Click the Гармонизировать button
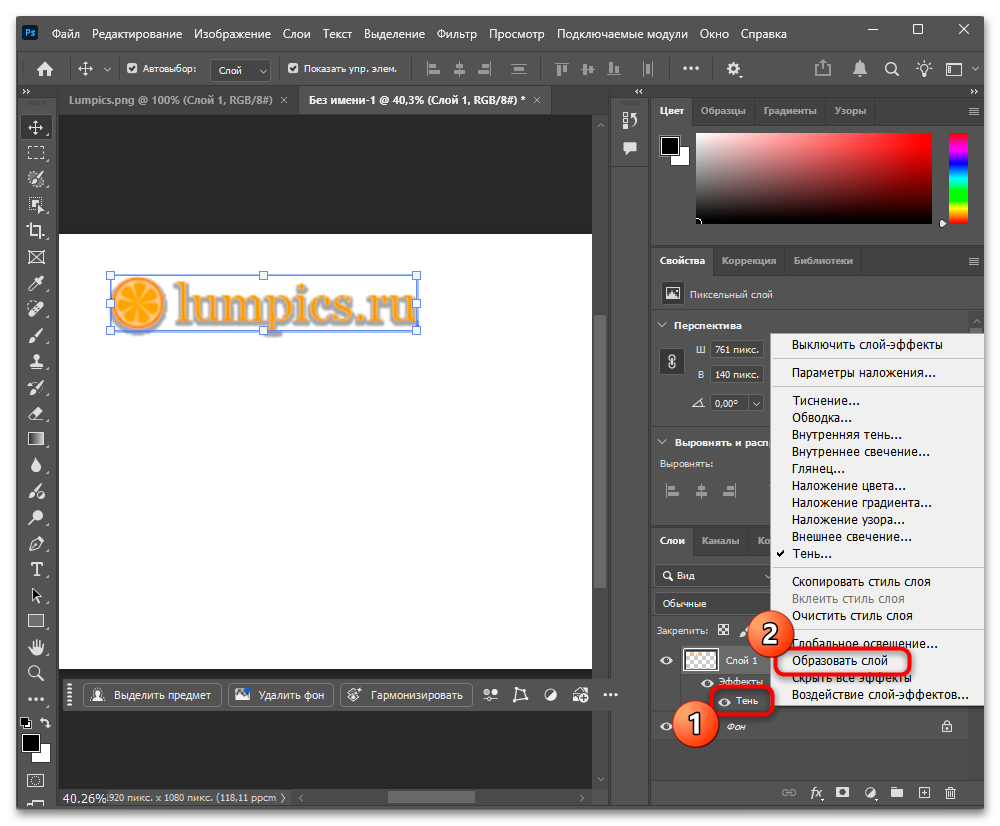The height and width of the screenshot is (826, 1000). pyautogui.click(x=406, y=695)
